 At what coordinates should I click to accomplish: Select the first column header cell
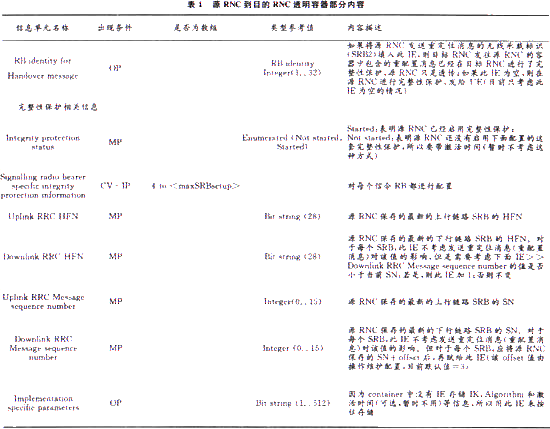(43, 28)
